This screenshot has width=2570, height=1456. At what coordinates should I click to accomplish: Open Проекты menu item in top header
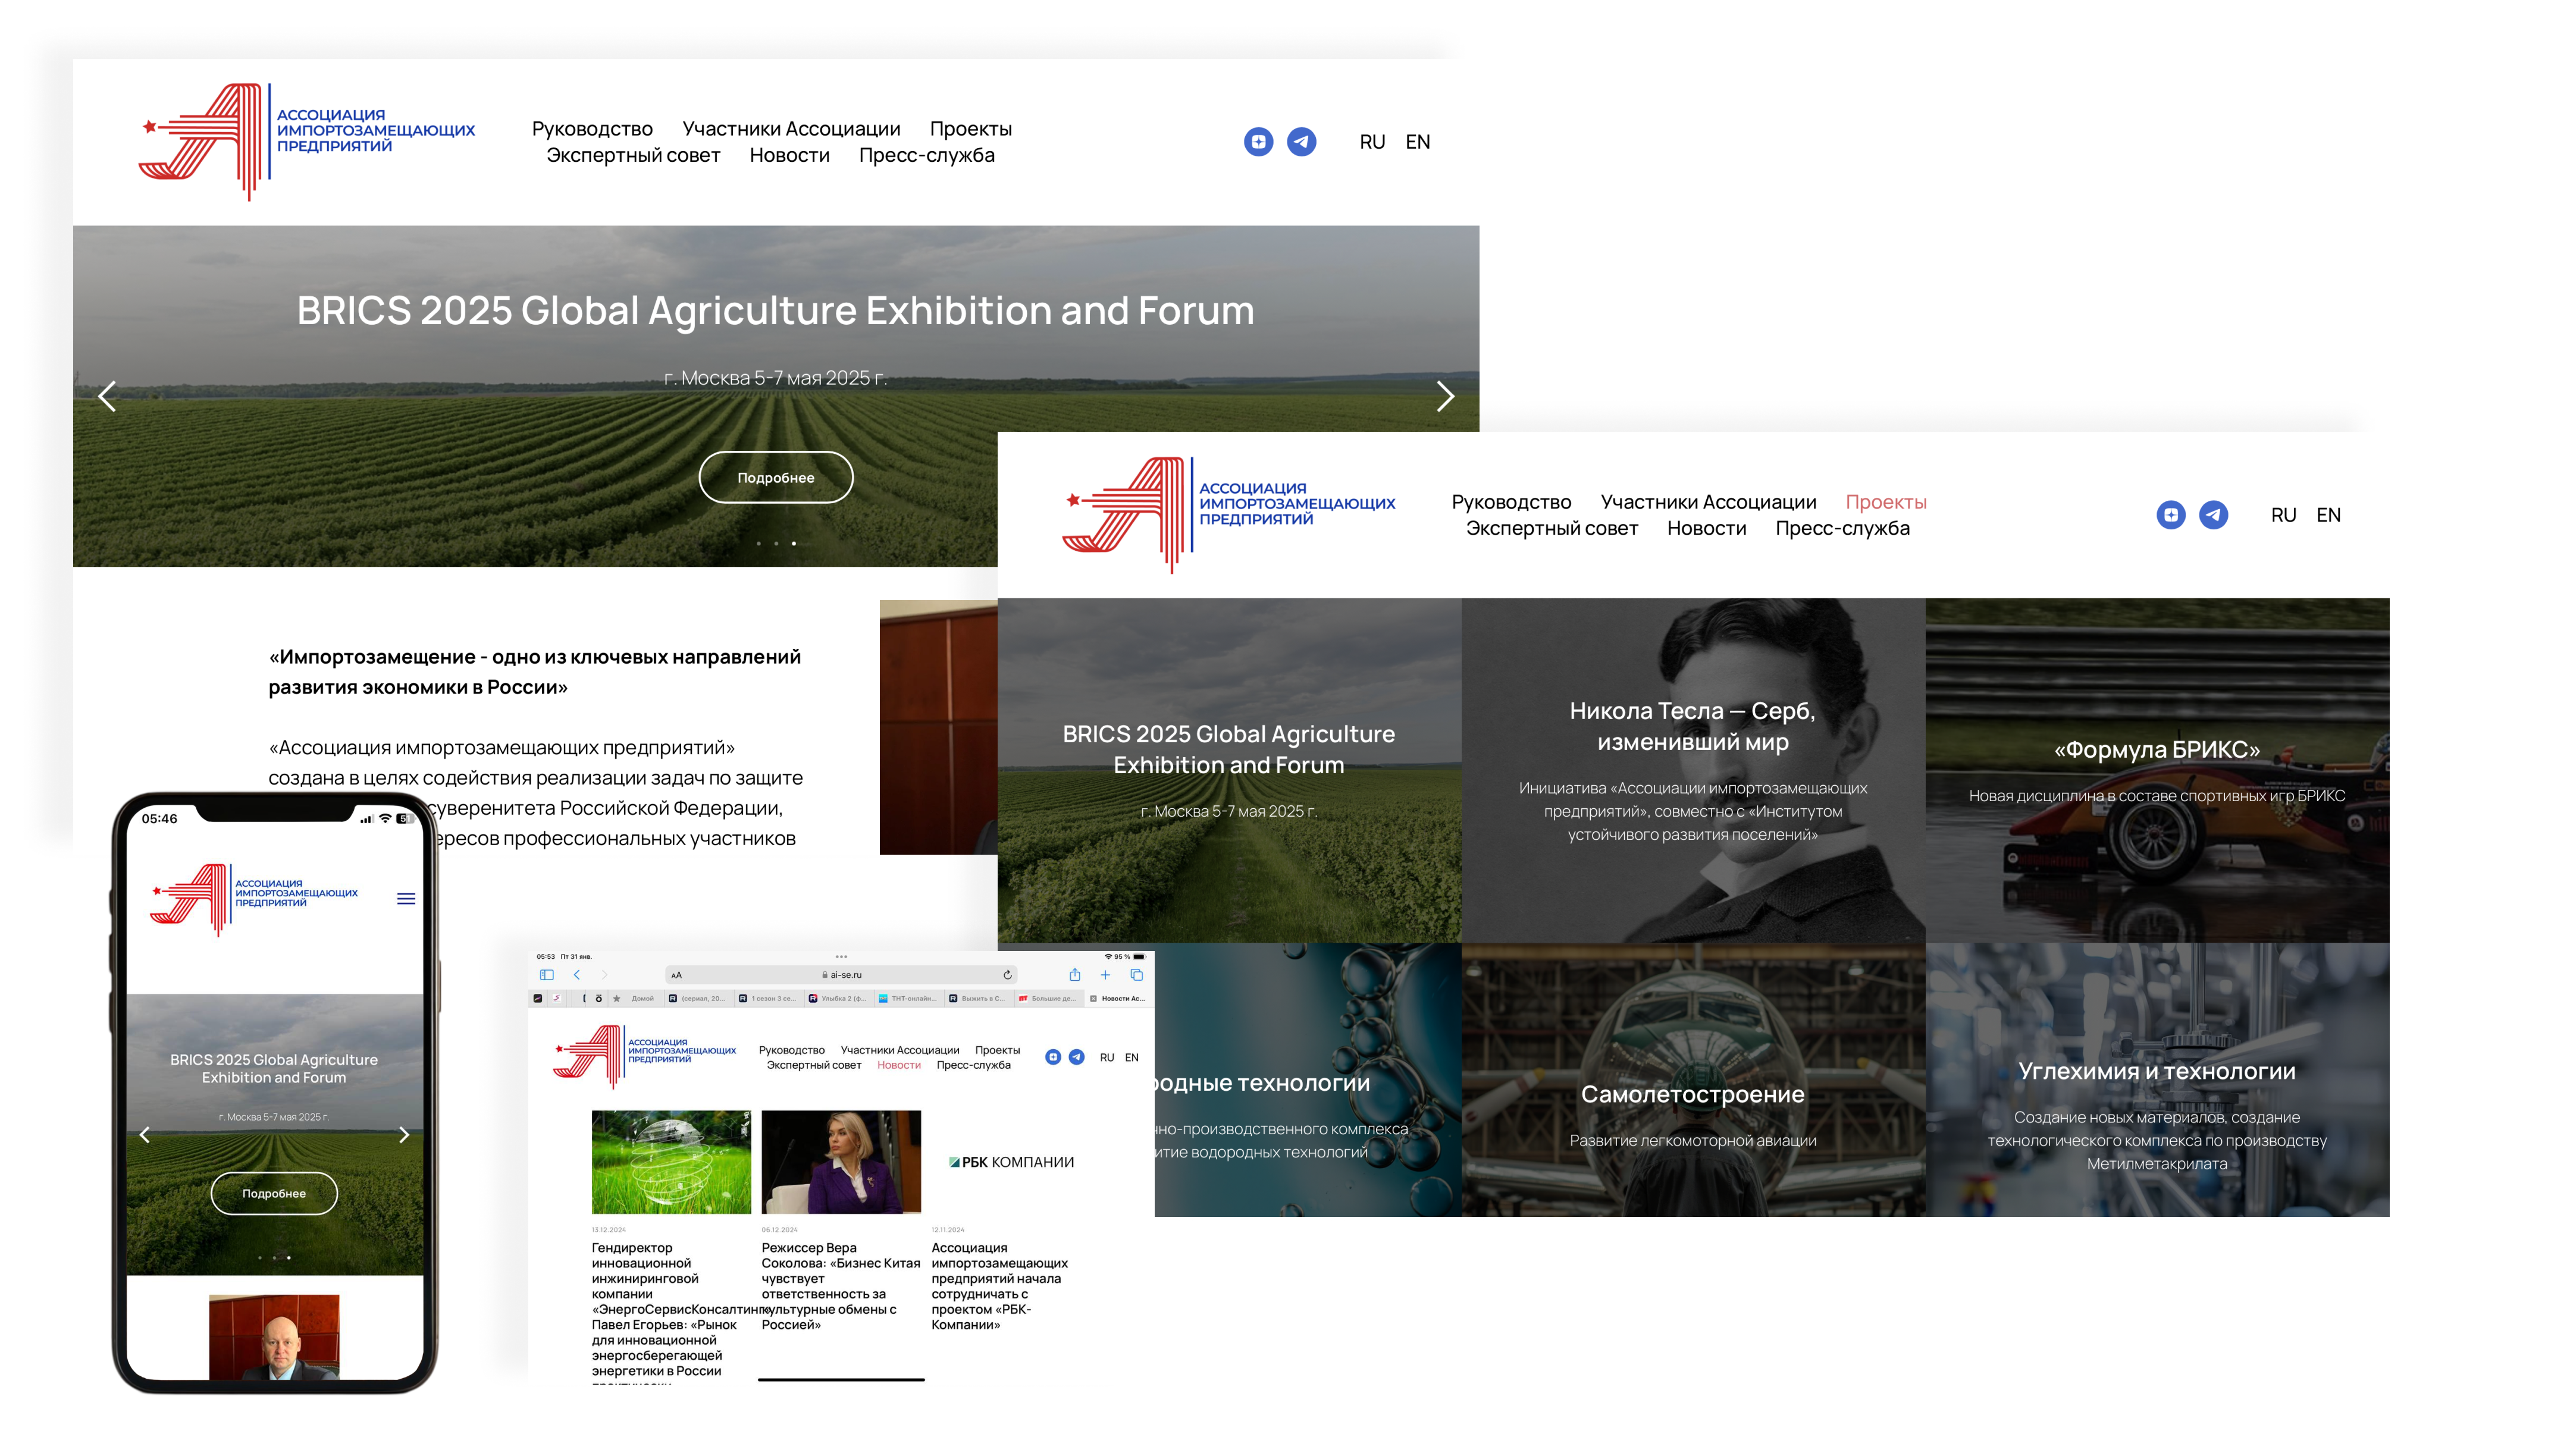tap(970, 129)
